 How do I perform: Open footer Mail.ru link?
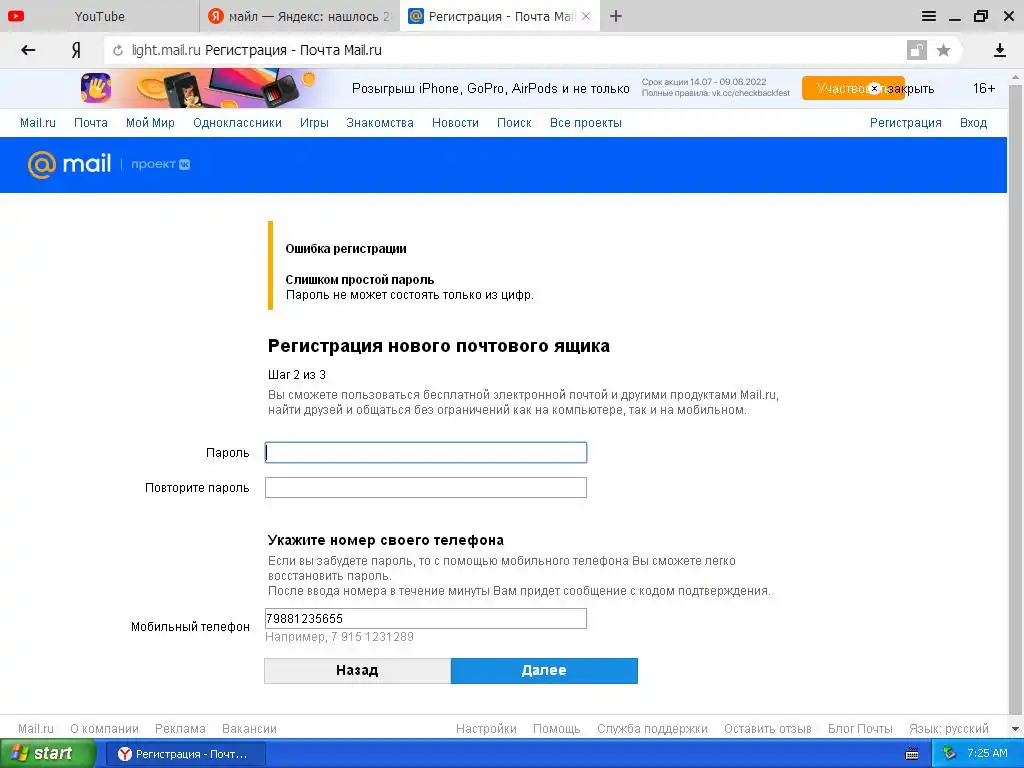36,729
